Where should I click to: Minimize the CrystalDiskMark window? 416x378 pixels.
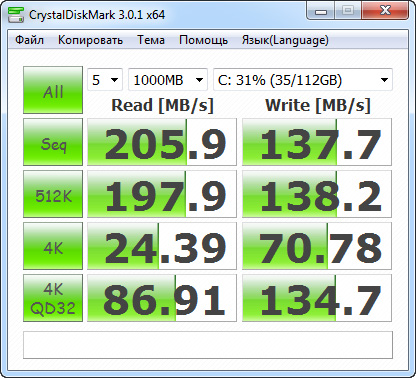pyautogui.click(x=321, y=12)
